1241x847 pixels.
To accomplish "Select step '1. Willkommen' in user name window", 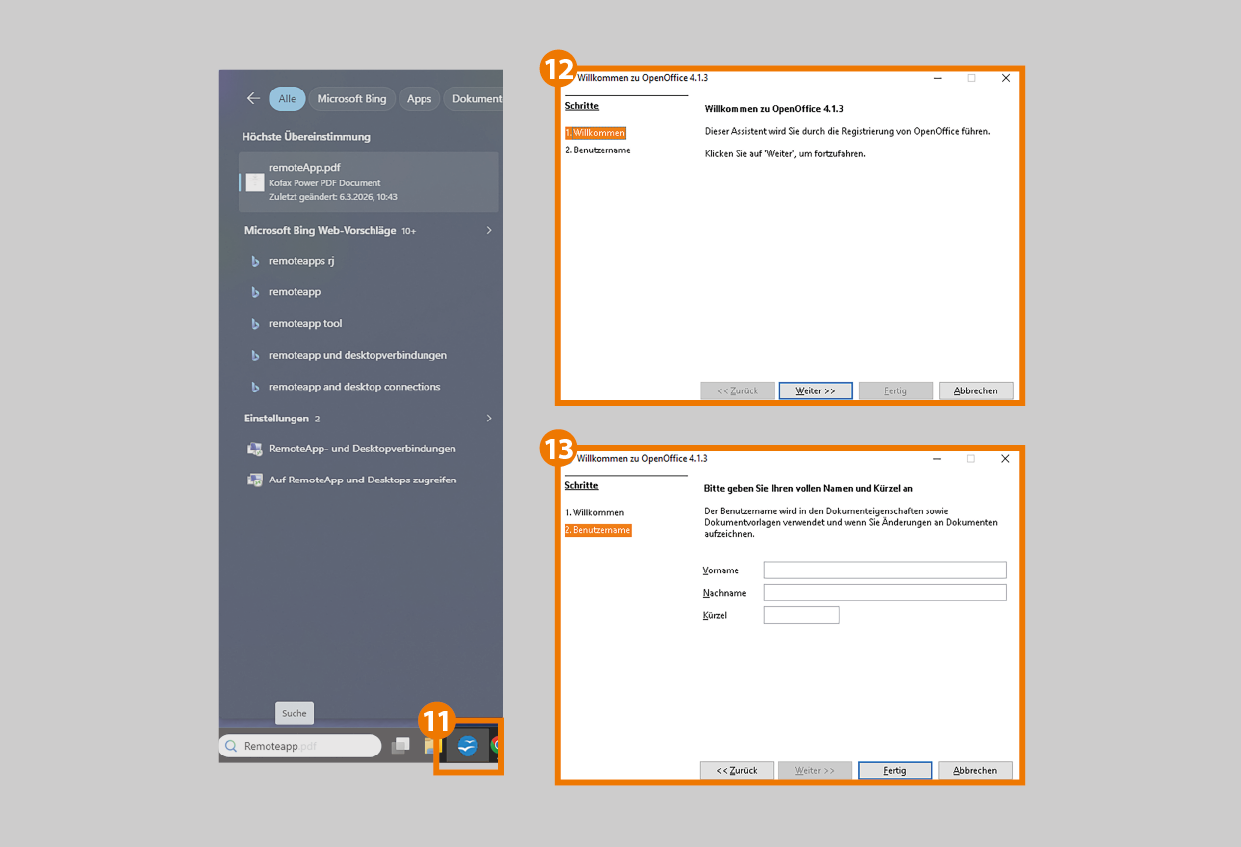I will pos(594,512).
